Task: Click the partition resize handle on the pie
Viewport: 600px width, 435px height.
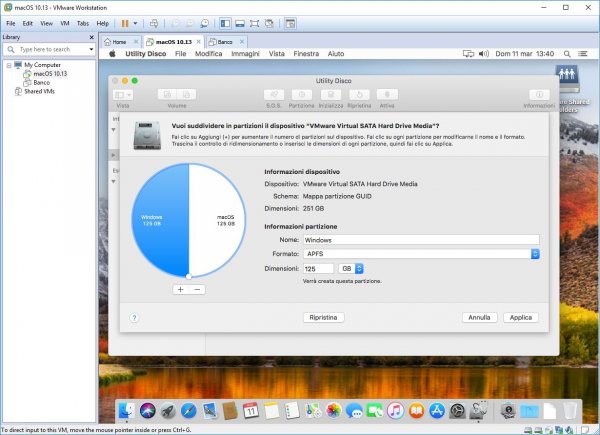Action: click(x=188, y=276)
